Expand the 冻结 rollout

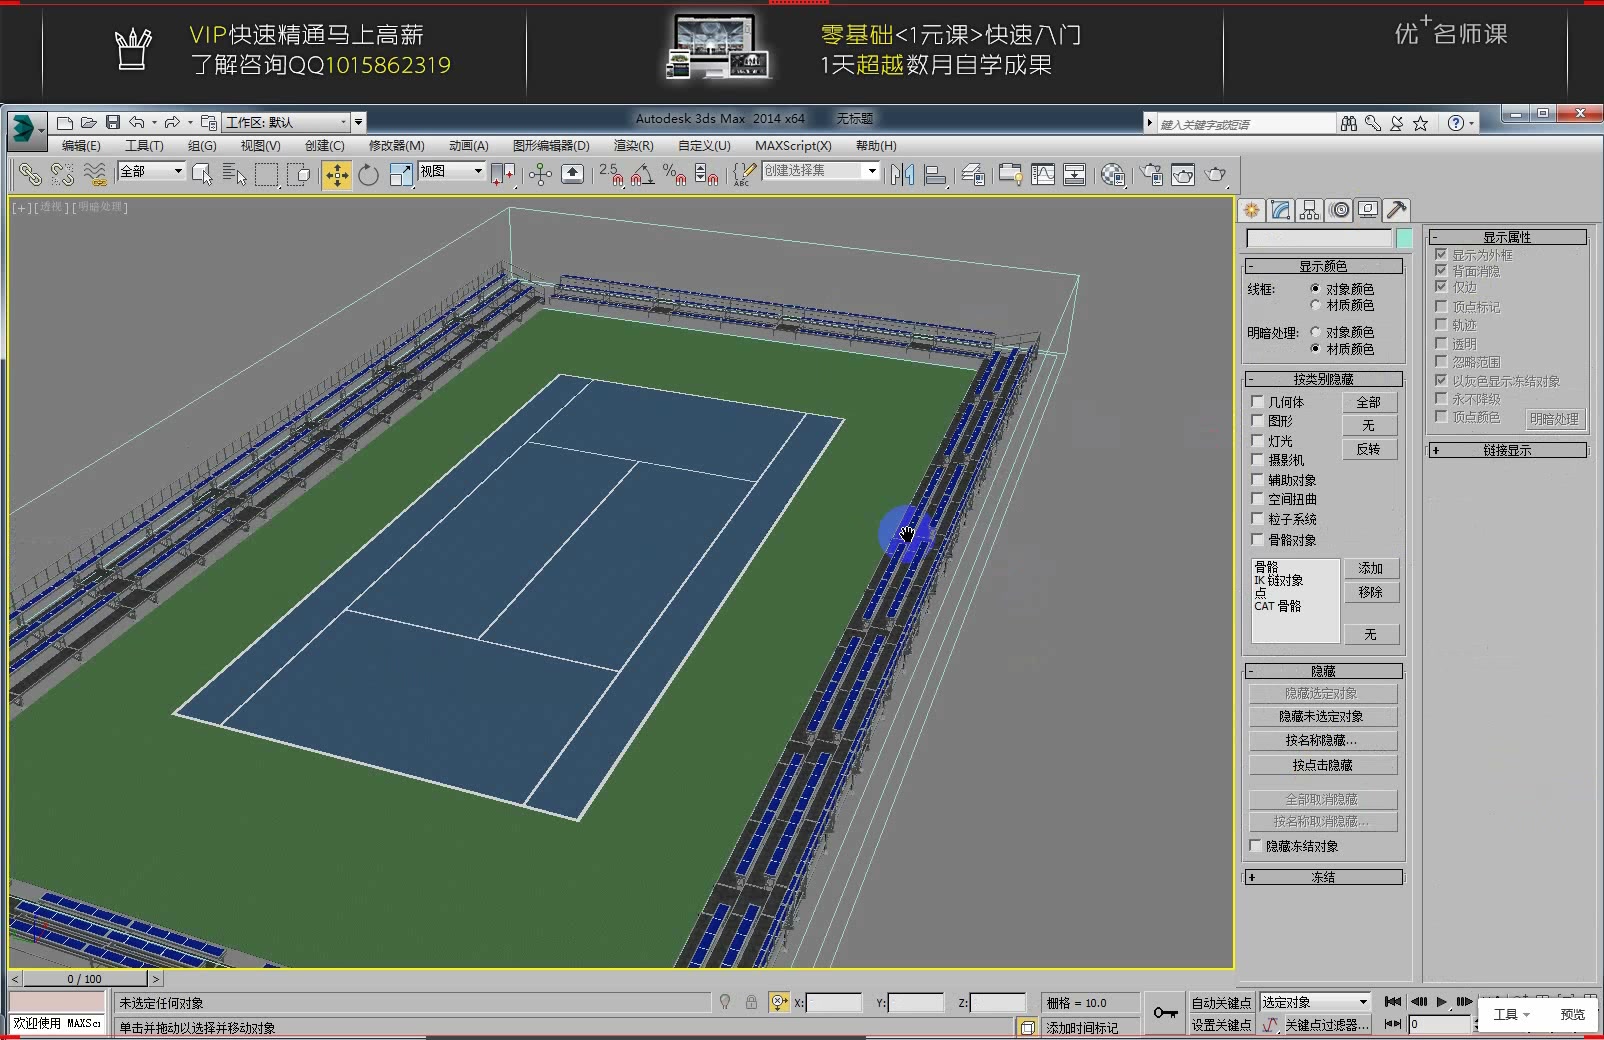1323,877
